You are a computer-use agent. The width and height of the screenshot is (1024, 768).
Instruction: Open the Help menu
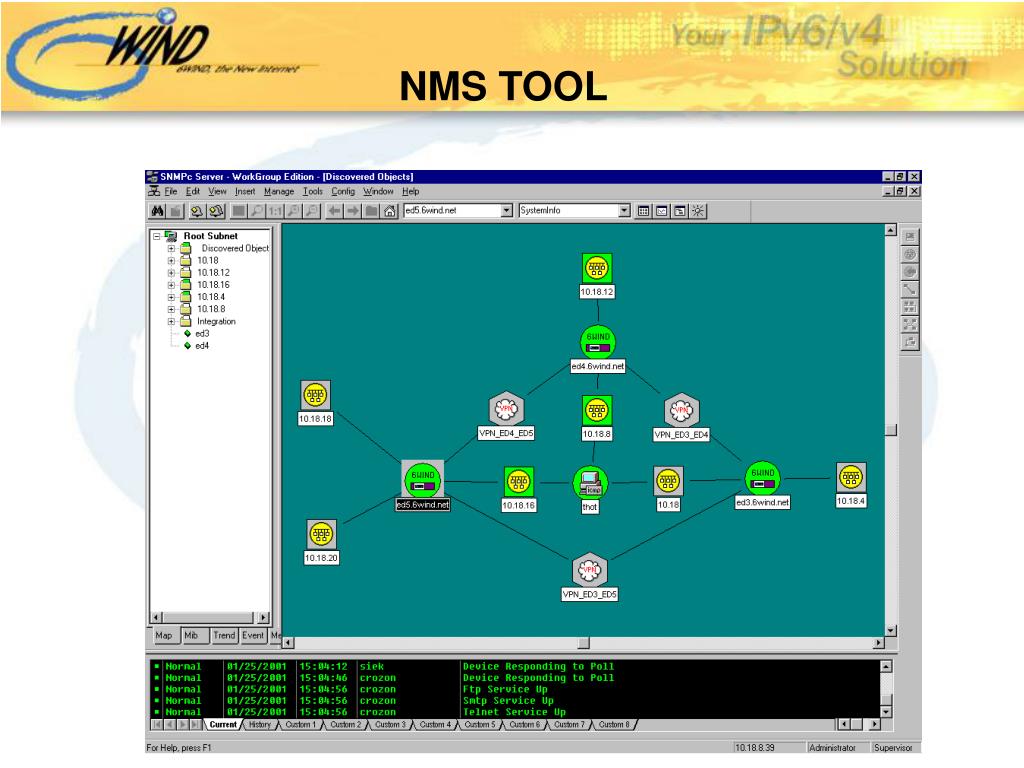click(411, 191)
